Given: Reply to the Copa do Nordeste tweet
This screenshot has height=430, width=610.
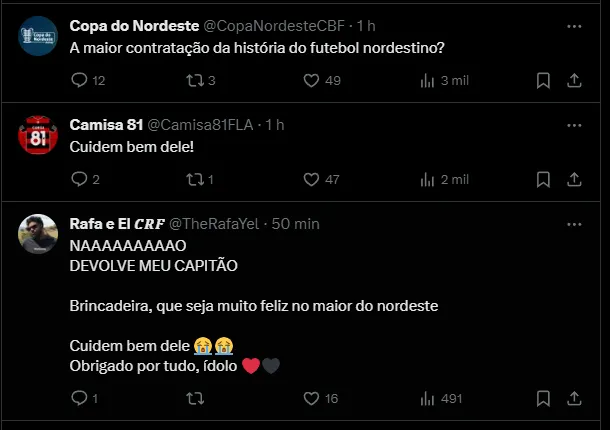Looking at the screenshot, I should click(x=80, y=80).
